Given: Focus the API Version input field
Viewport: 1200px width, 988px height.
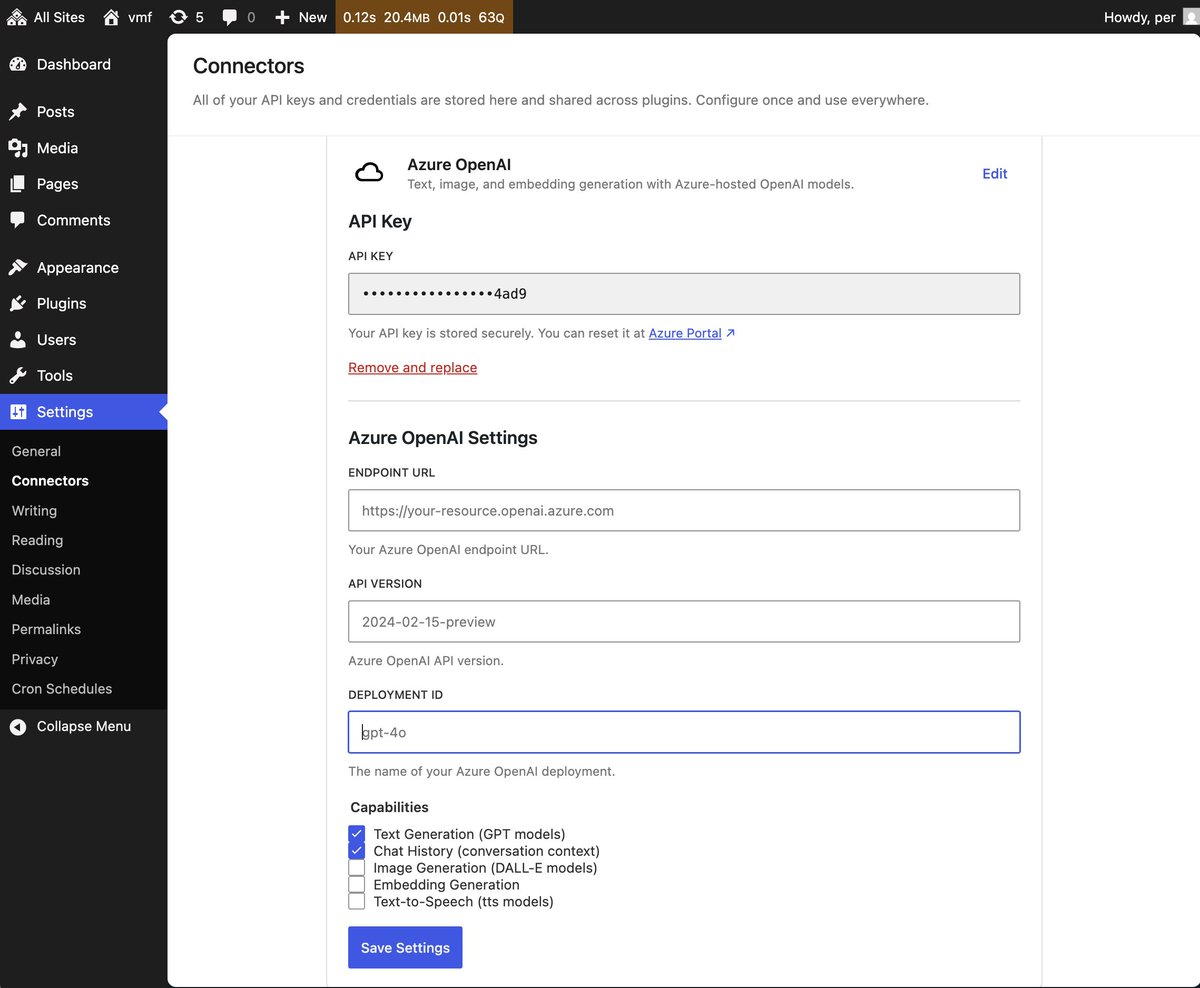Looking at the screenshot, I should coord(684,621).
